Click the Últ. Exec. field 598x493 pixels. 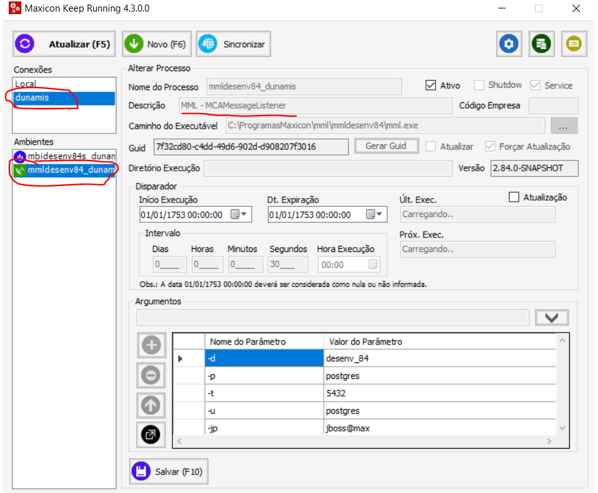[477, 214]
